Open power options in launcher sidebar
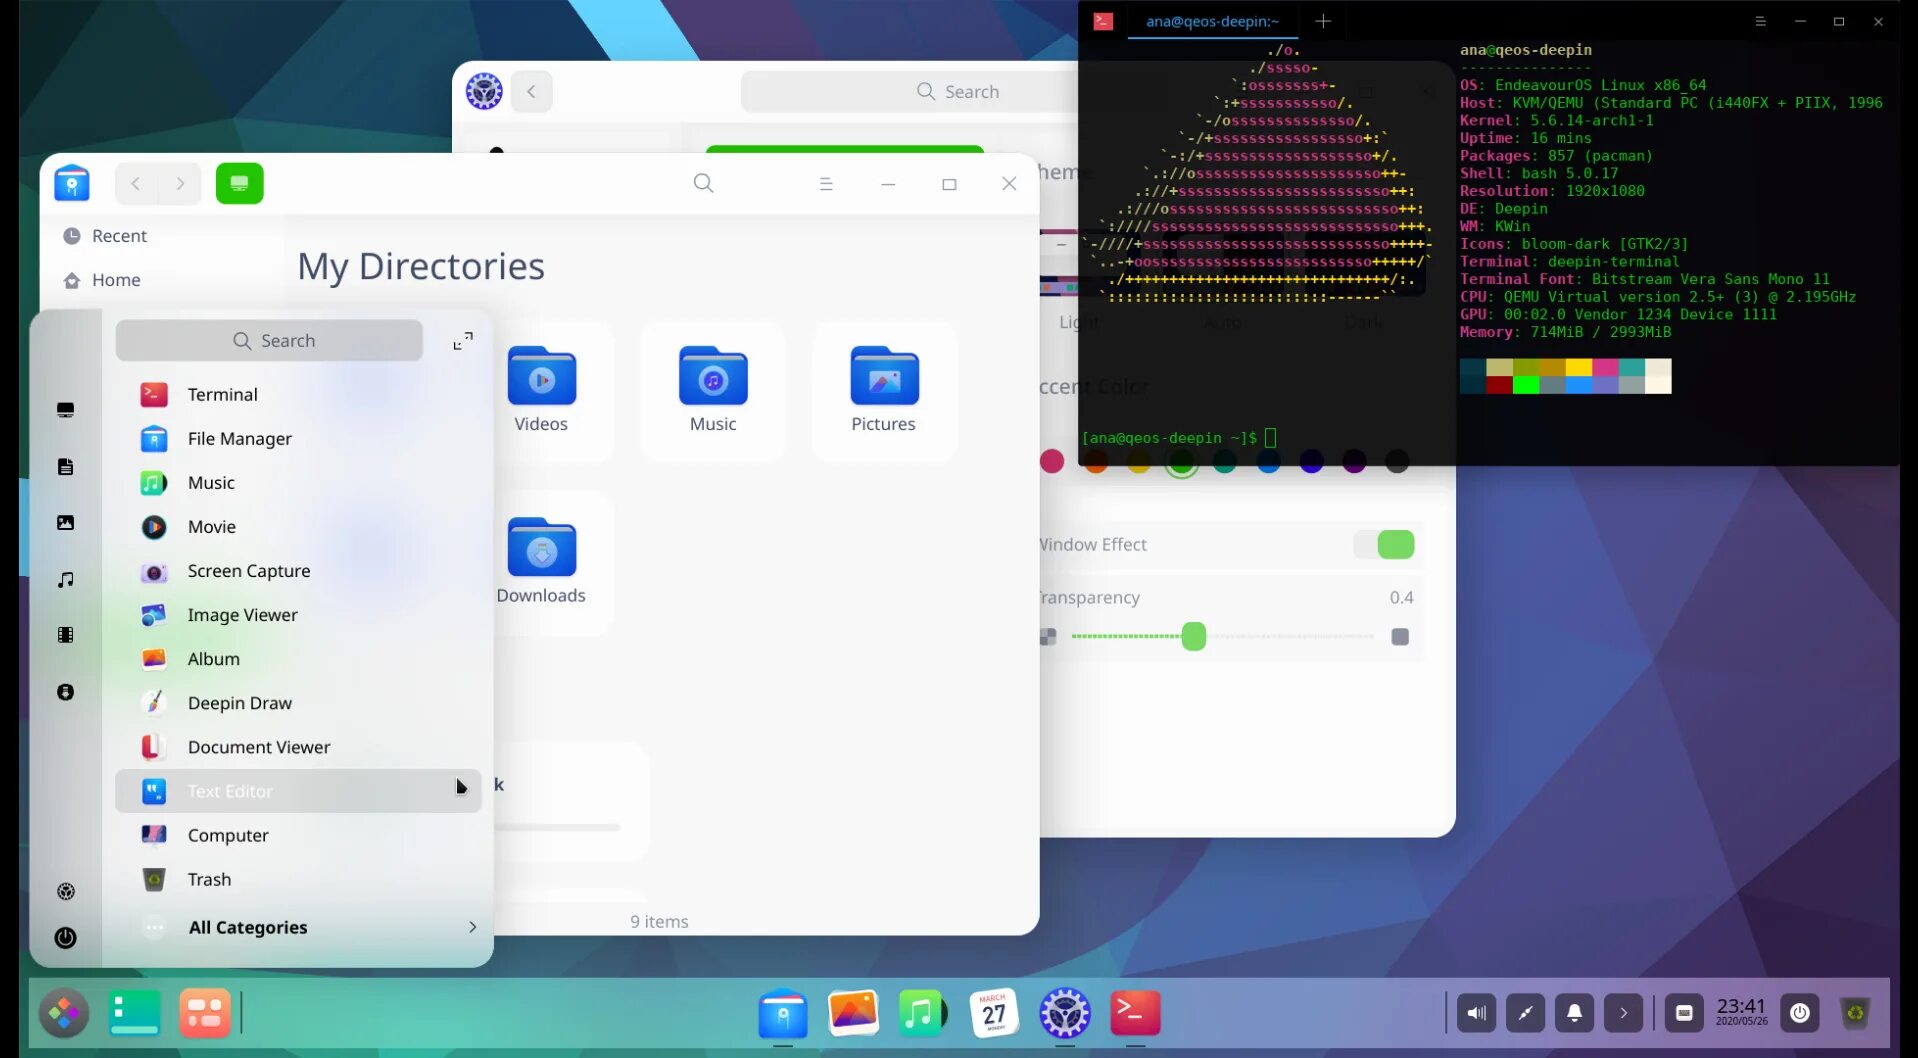This screenshot has height=1058, width=1918. point(66,938)
